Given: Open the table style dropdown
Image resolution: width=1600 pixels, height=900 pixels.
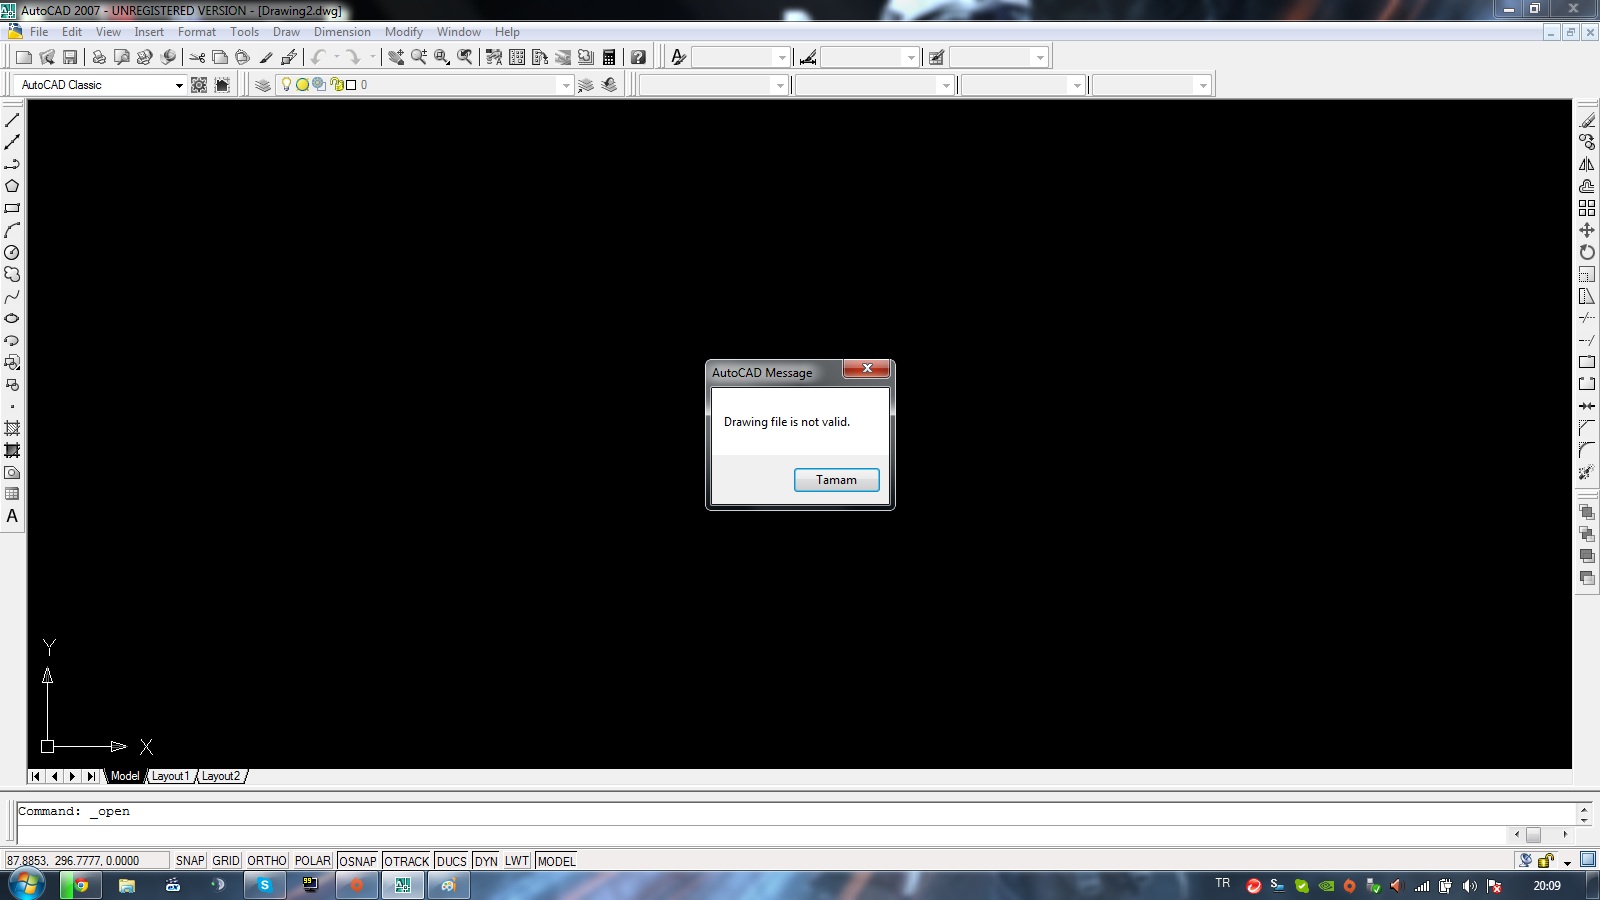Looking at the screenshot, I should pos(1040,57).
